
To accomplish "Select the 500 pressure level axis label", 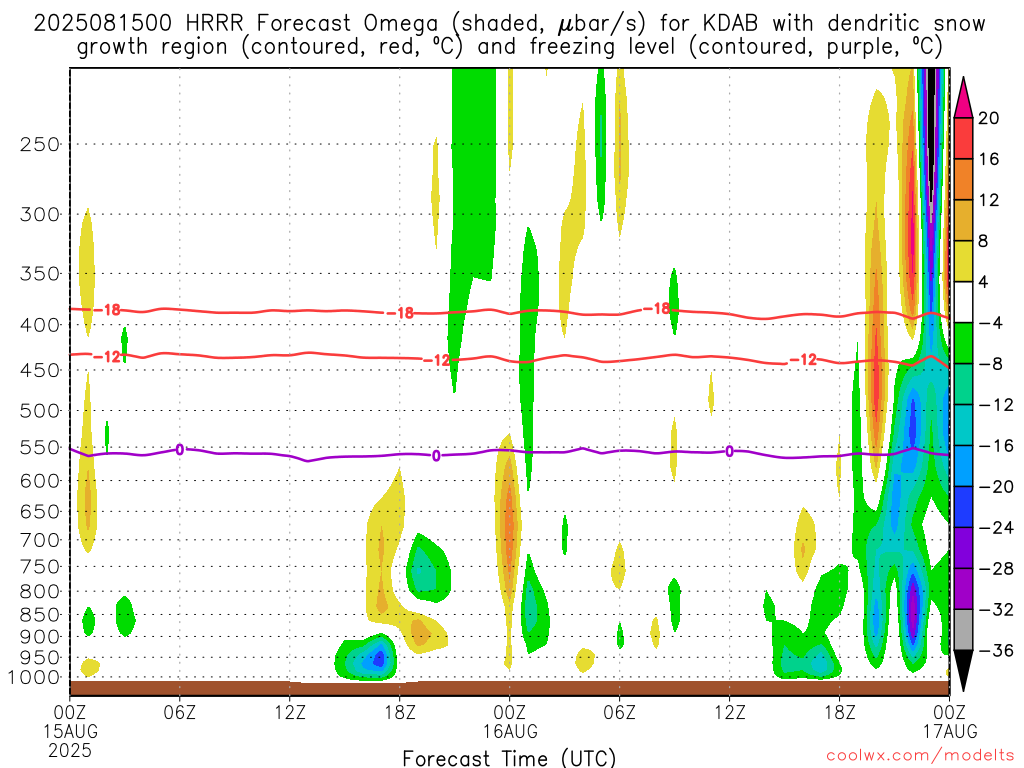I will click(x=40, y=411).
